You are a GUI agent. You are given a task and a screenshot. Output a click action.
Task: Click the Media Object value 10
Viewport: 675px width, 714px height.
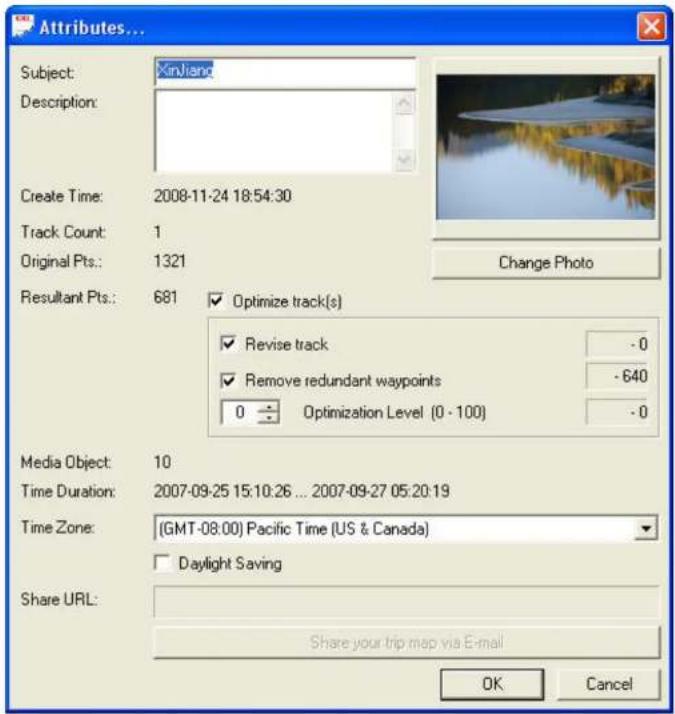[x=162, y=462]
